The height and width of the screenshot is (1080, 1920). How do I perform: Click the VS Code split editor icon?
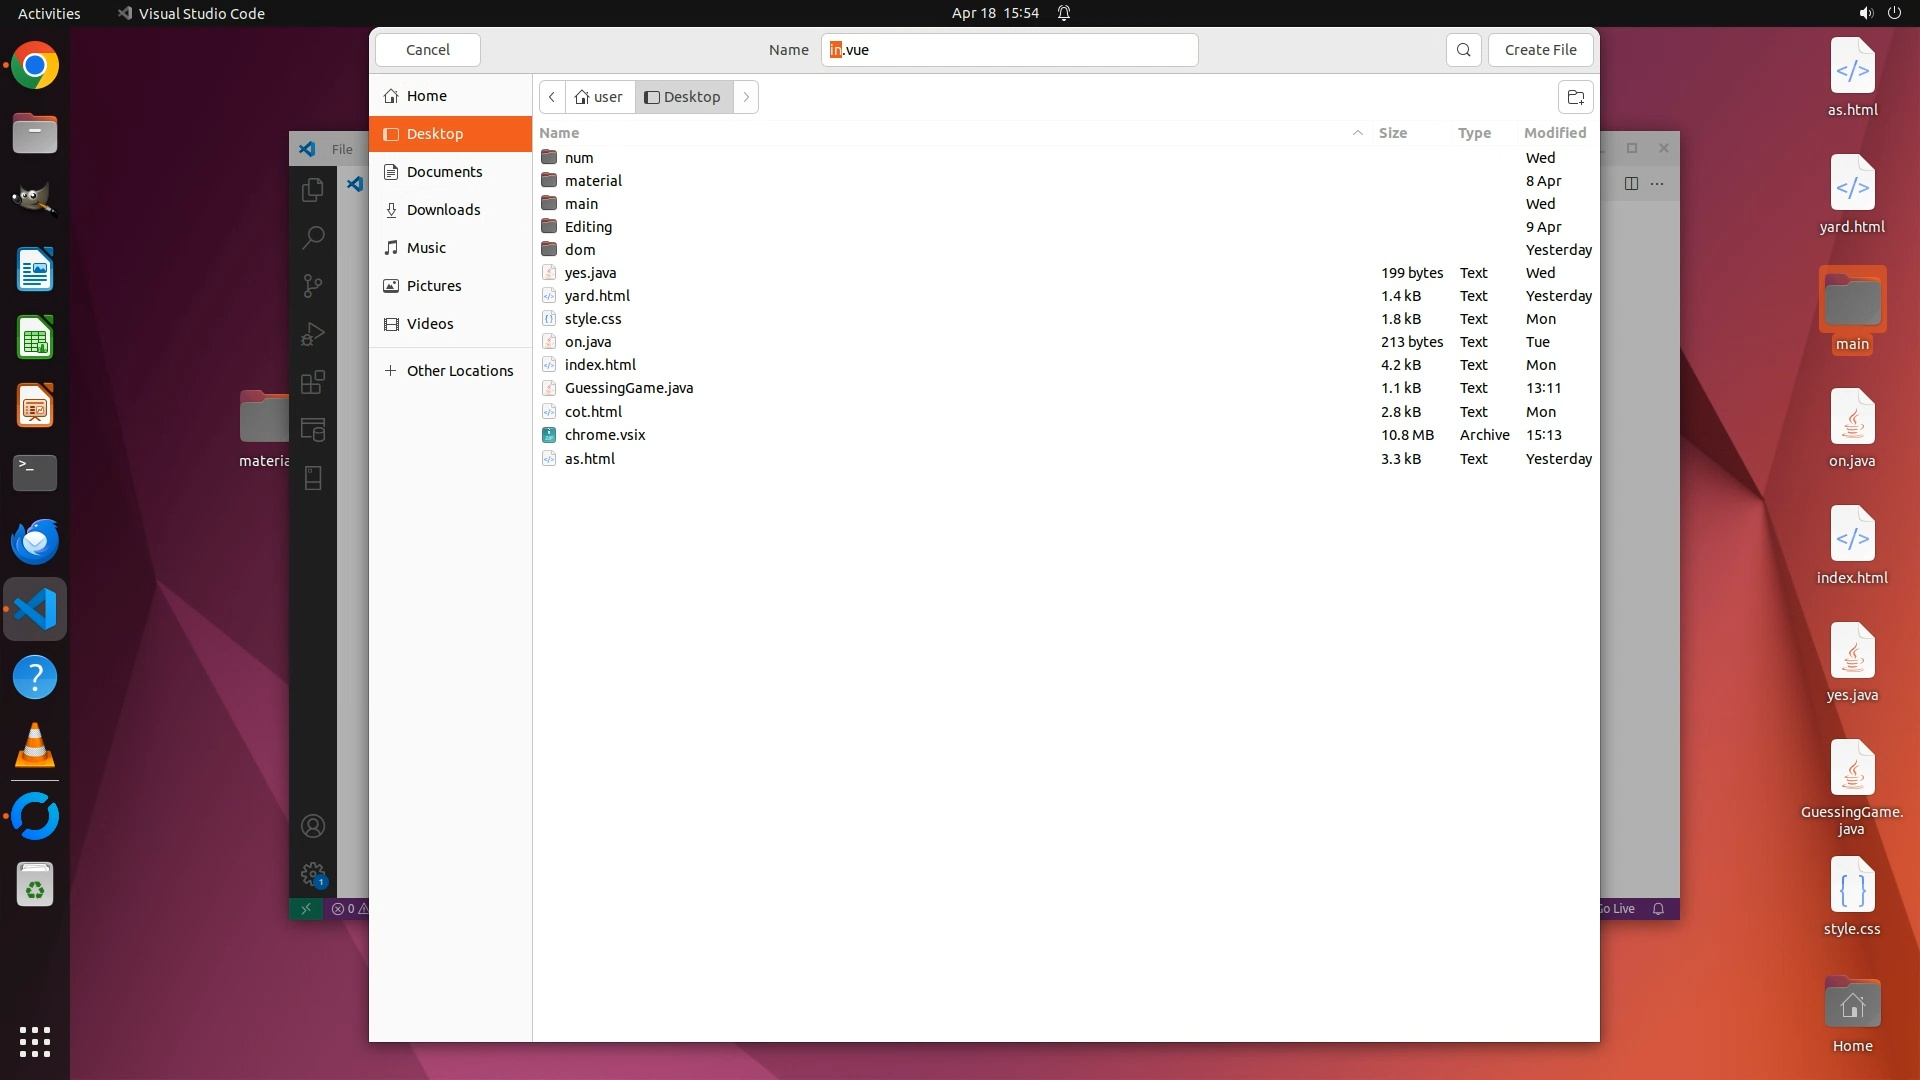(x=1631, y=183)
